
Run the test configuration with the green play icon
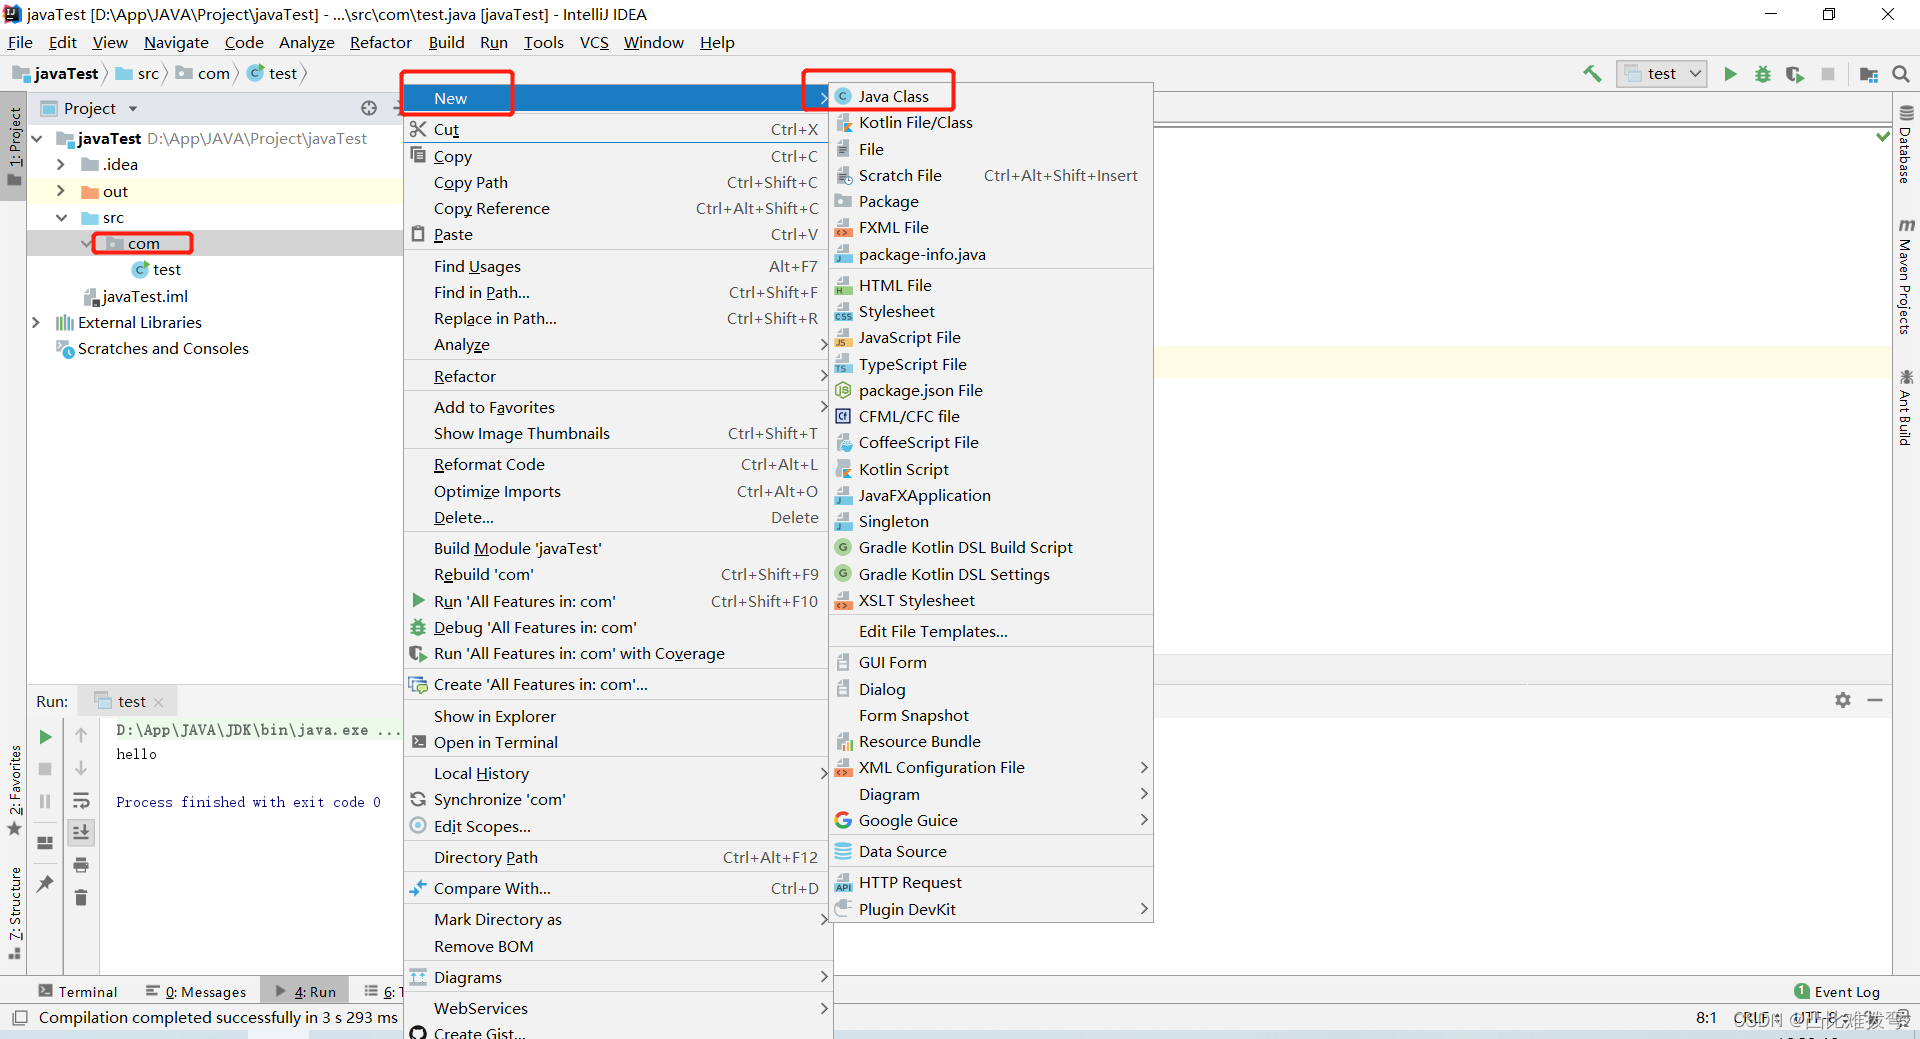[1730, 74]
